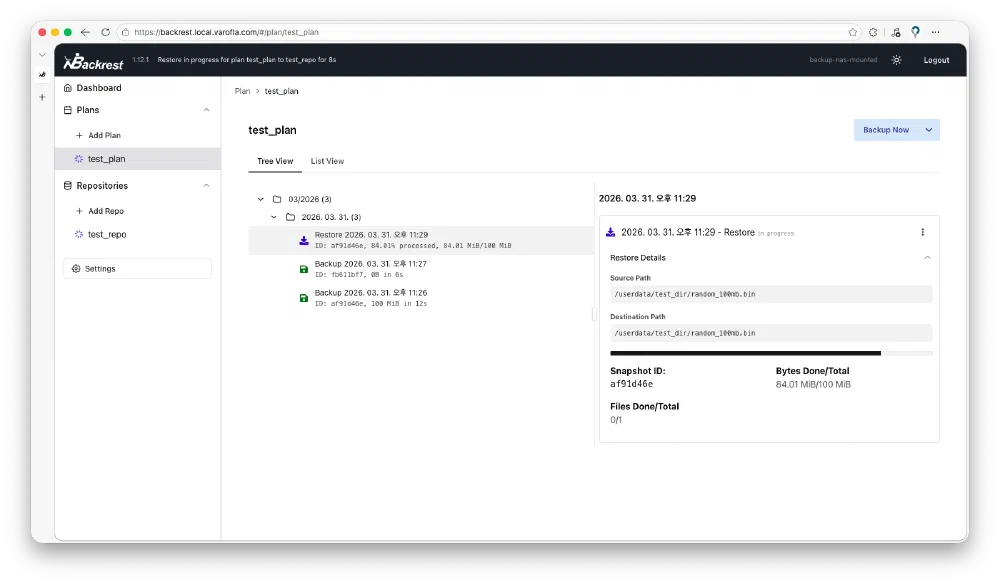The width and height of the screenshot is (1000, 584).
Task: Click the plus icon beside Add Plan
Action: [x=80, y=135]
